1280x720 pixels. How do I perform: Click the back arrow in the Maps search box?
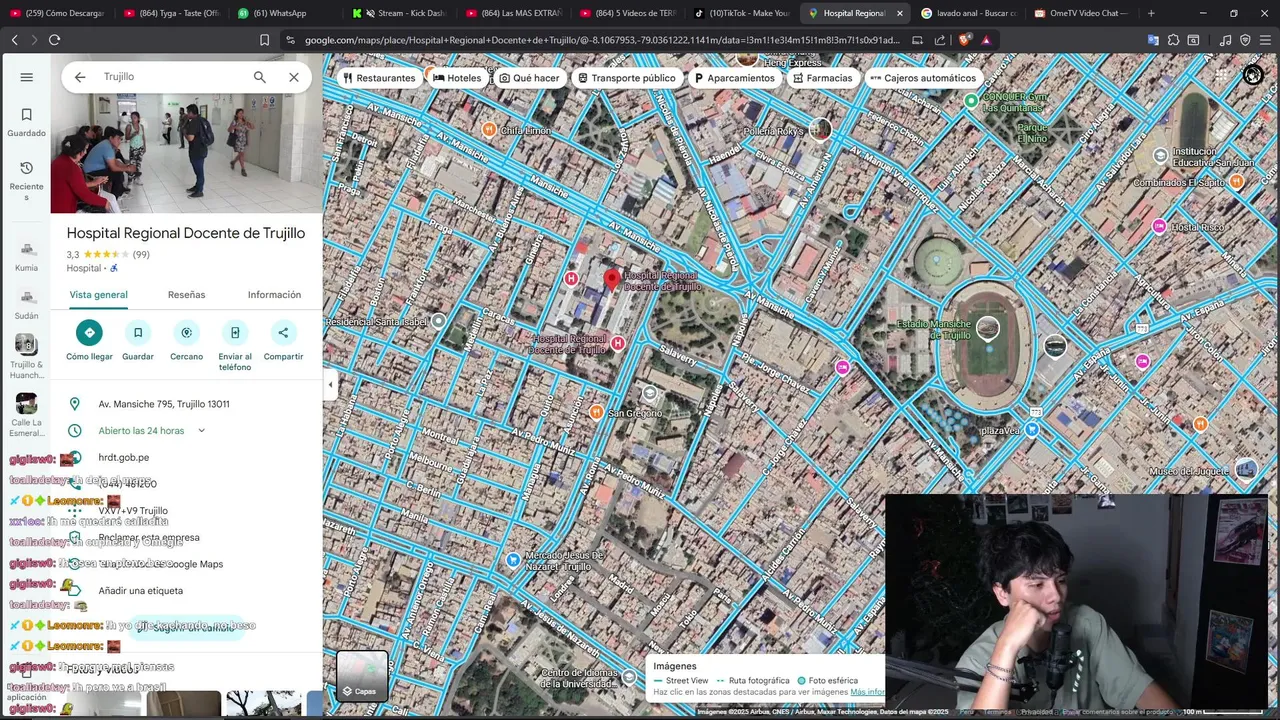click(x=80, y=77)
